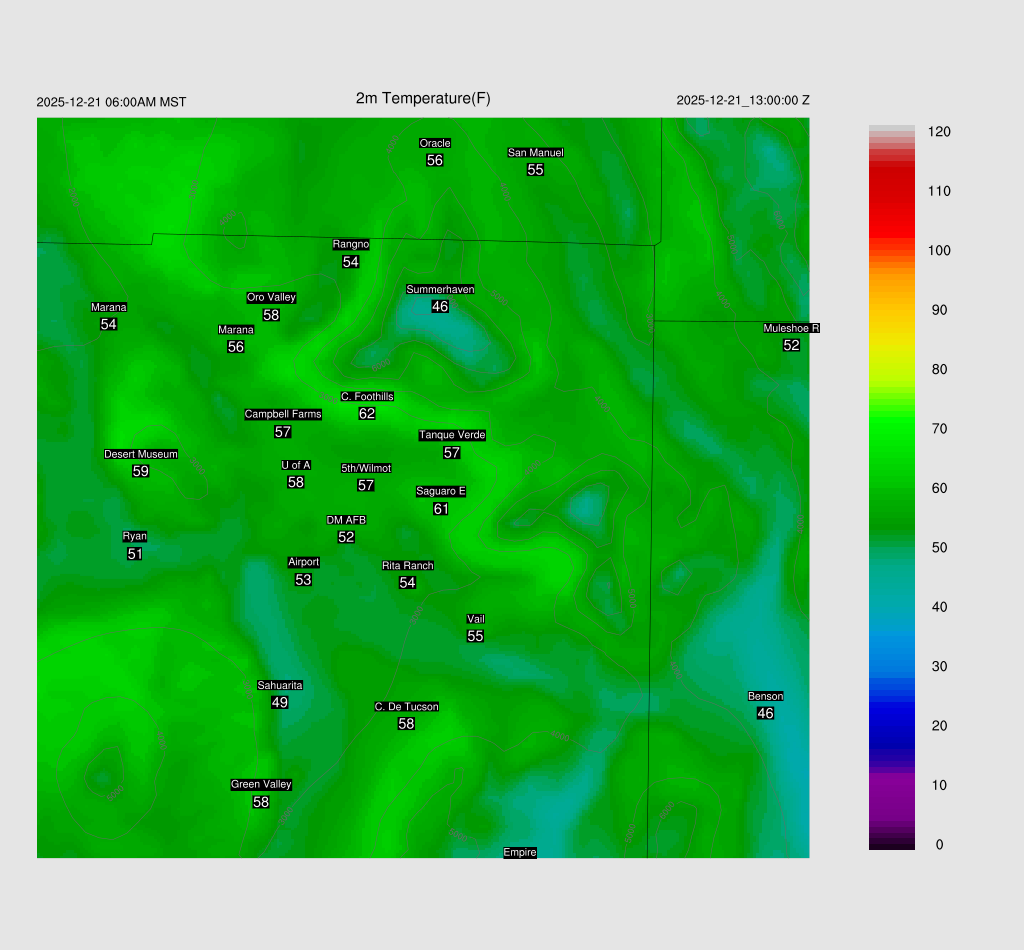This screenshot has height=950, width=1024.
Task: Click the Empire label at map bottom
Action: click(x=520, y=853)
